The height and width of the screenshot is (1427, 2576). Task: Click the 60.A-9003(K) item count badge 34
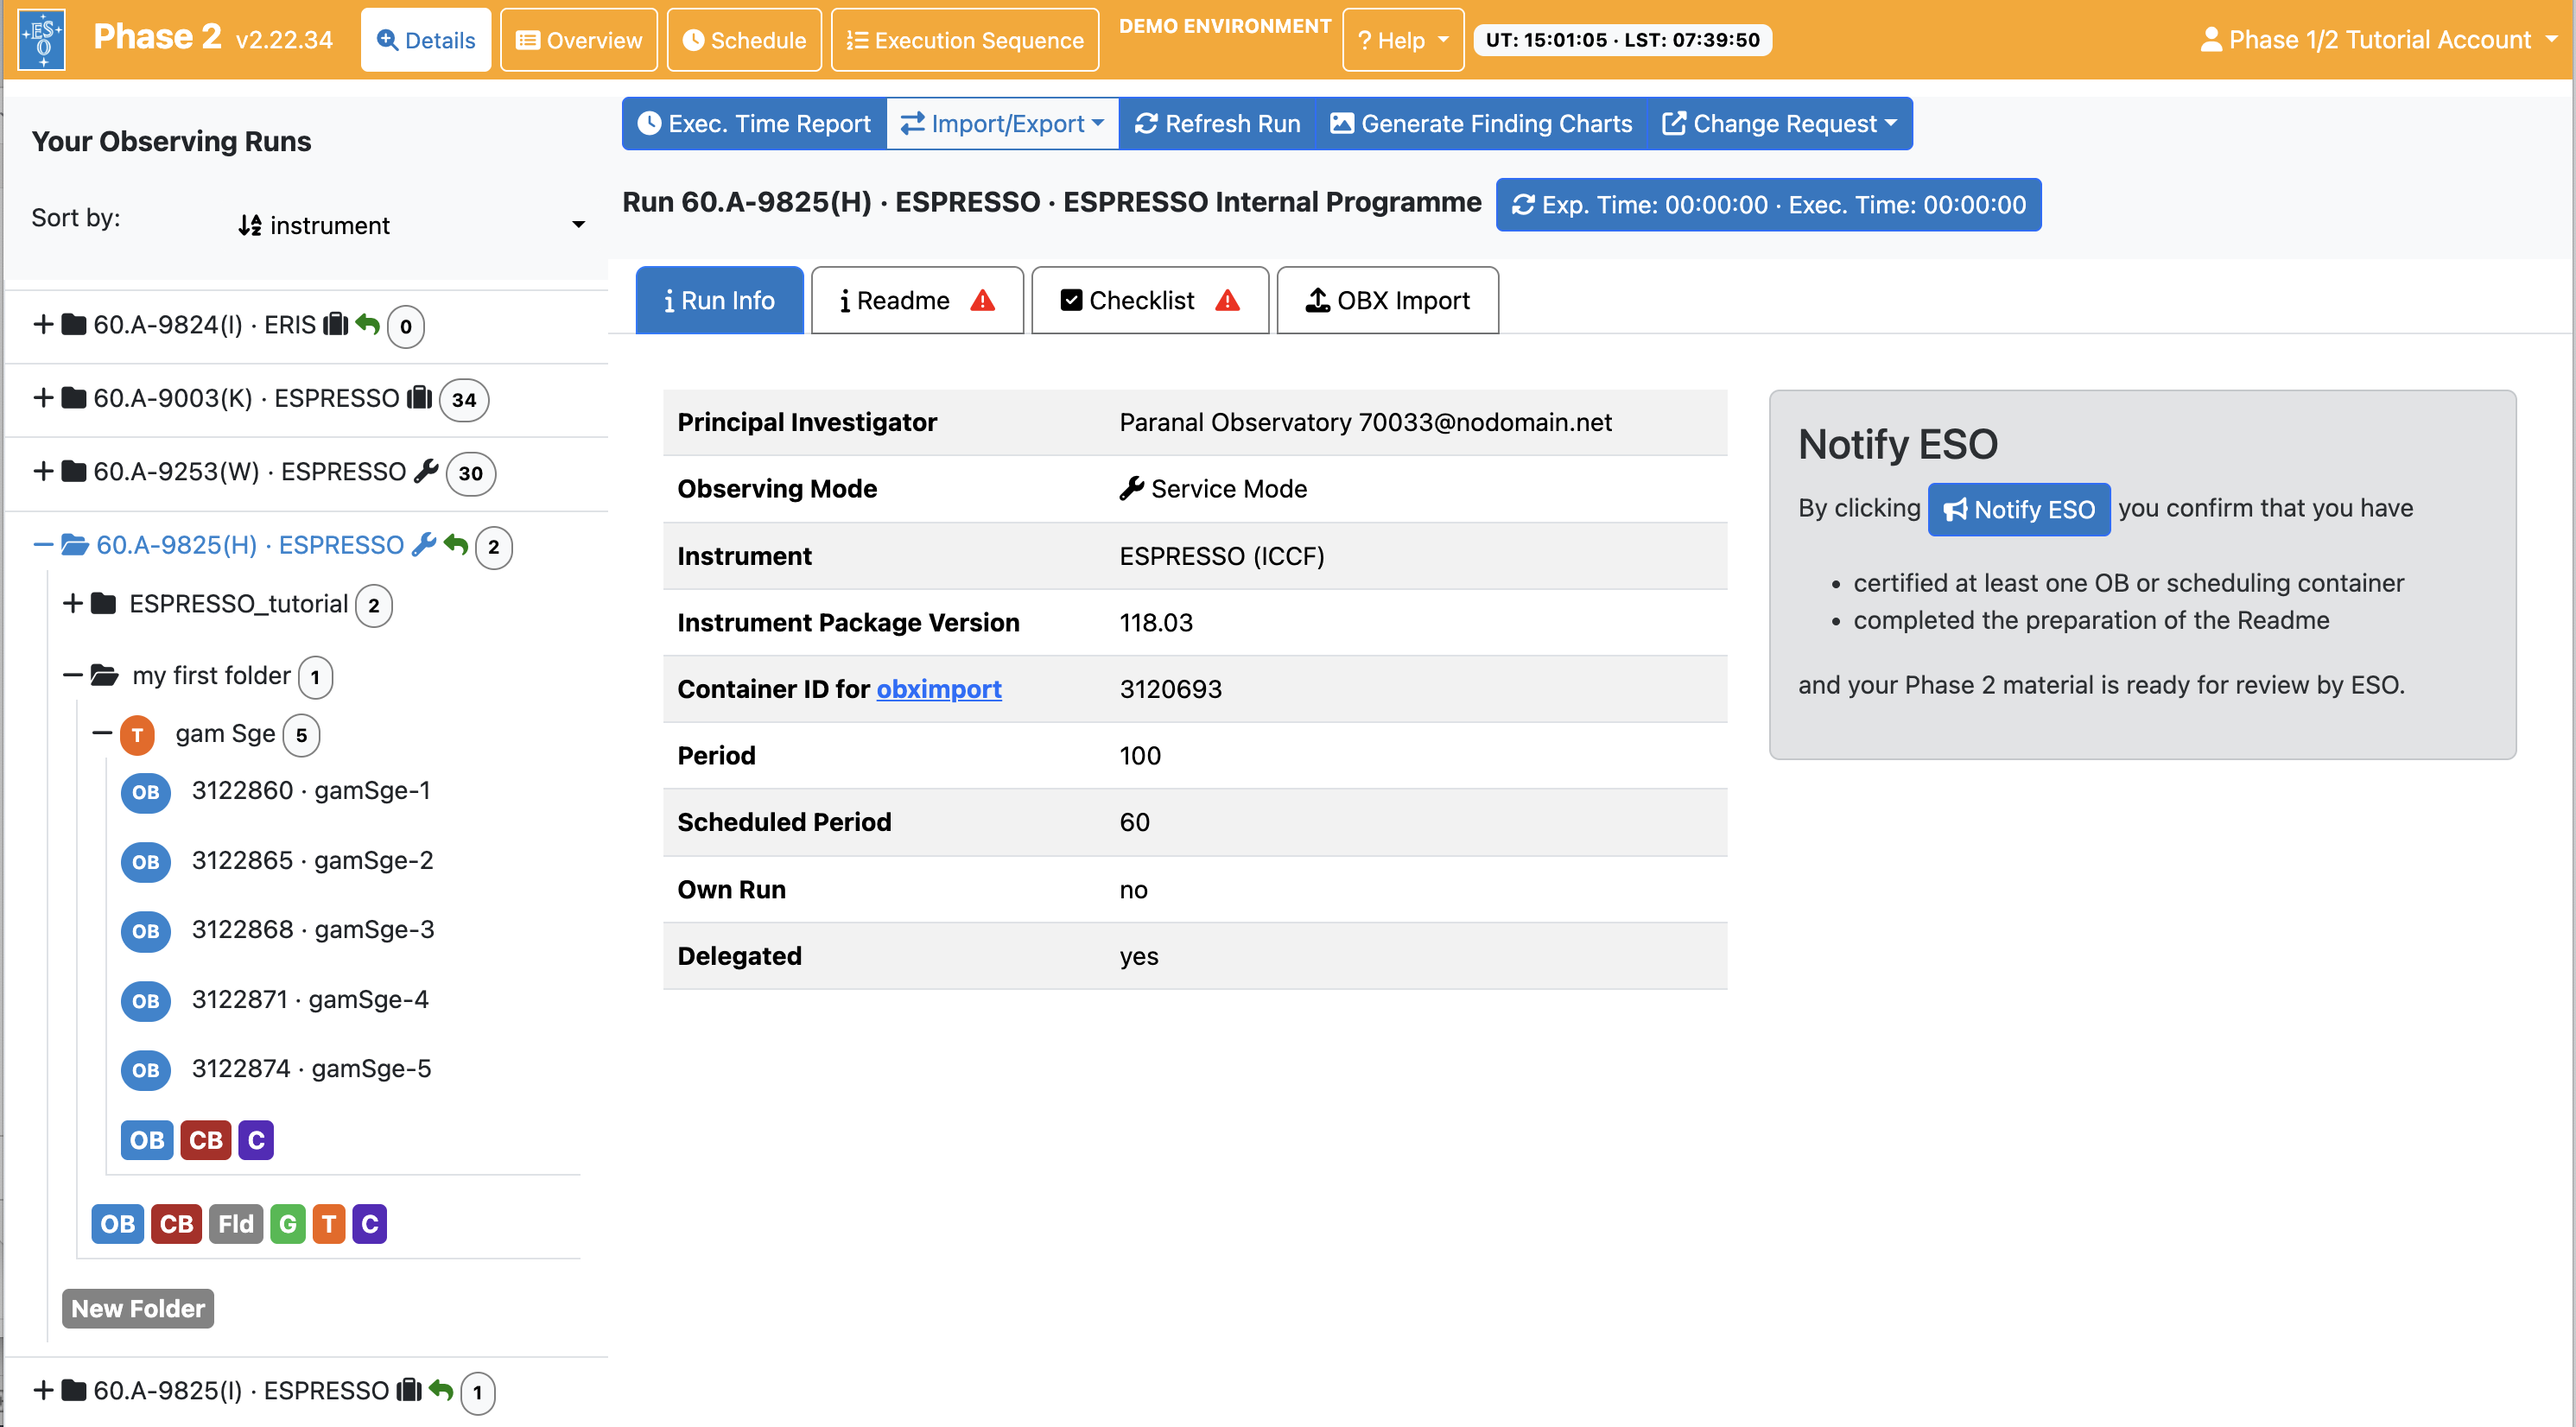point(464,400)
